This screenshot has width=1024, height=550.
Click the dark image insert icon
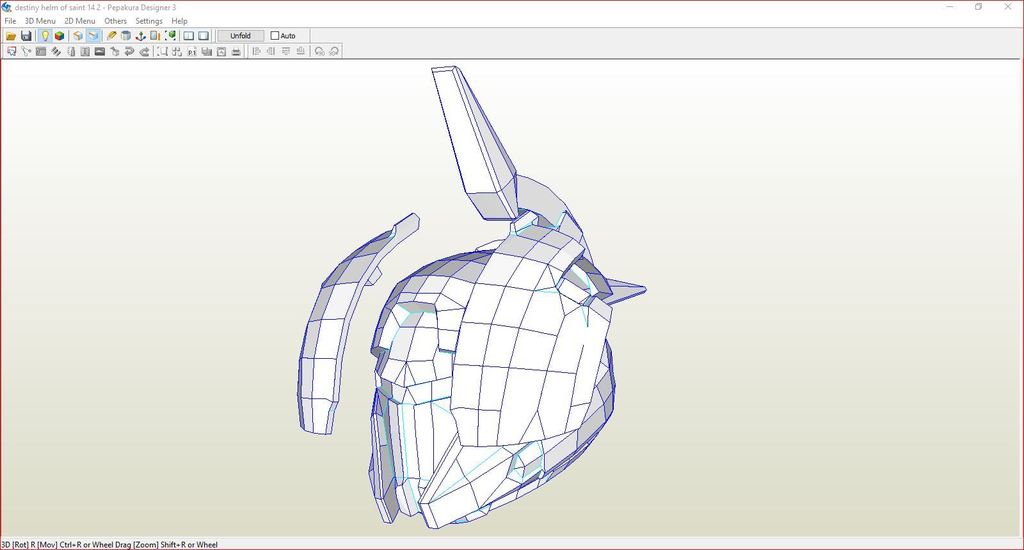100,52
